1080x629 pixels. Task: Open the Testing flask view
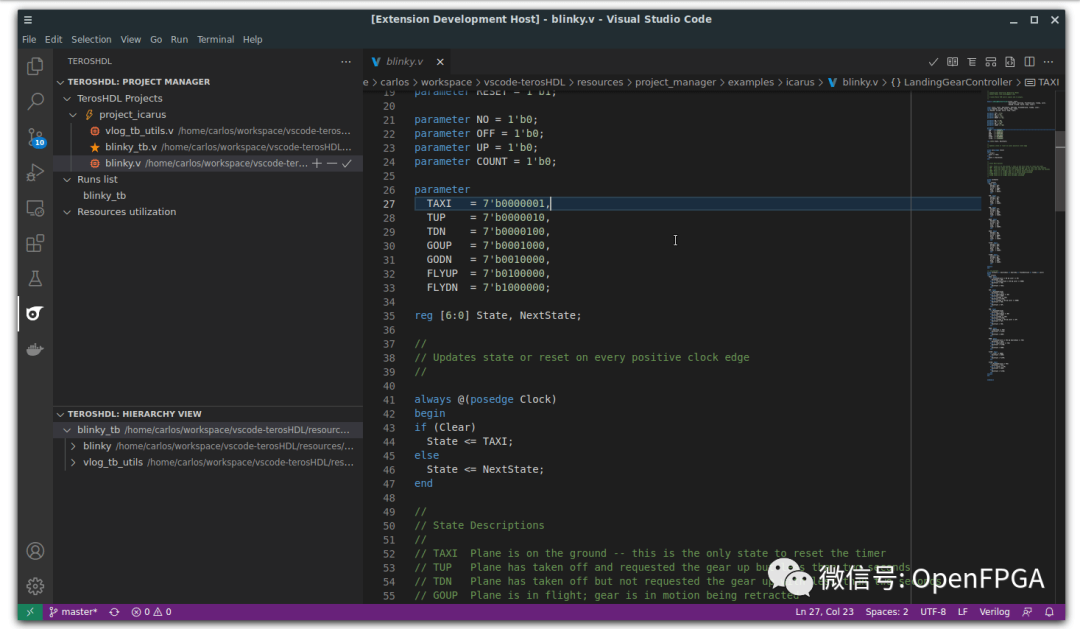[35, 278]
